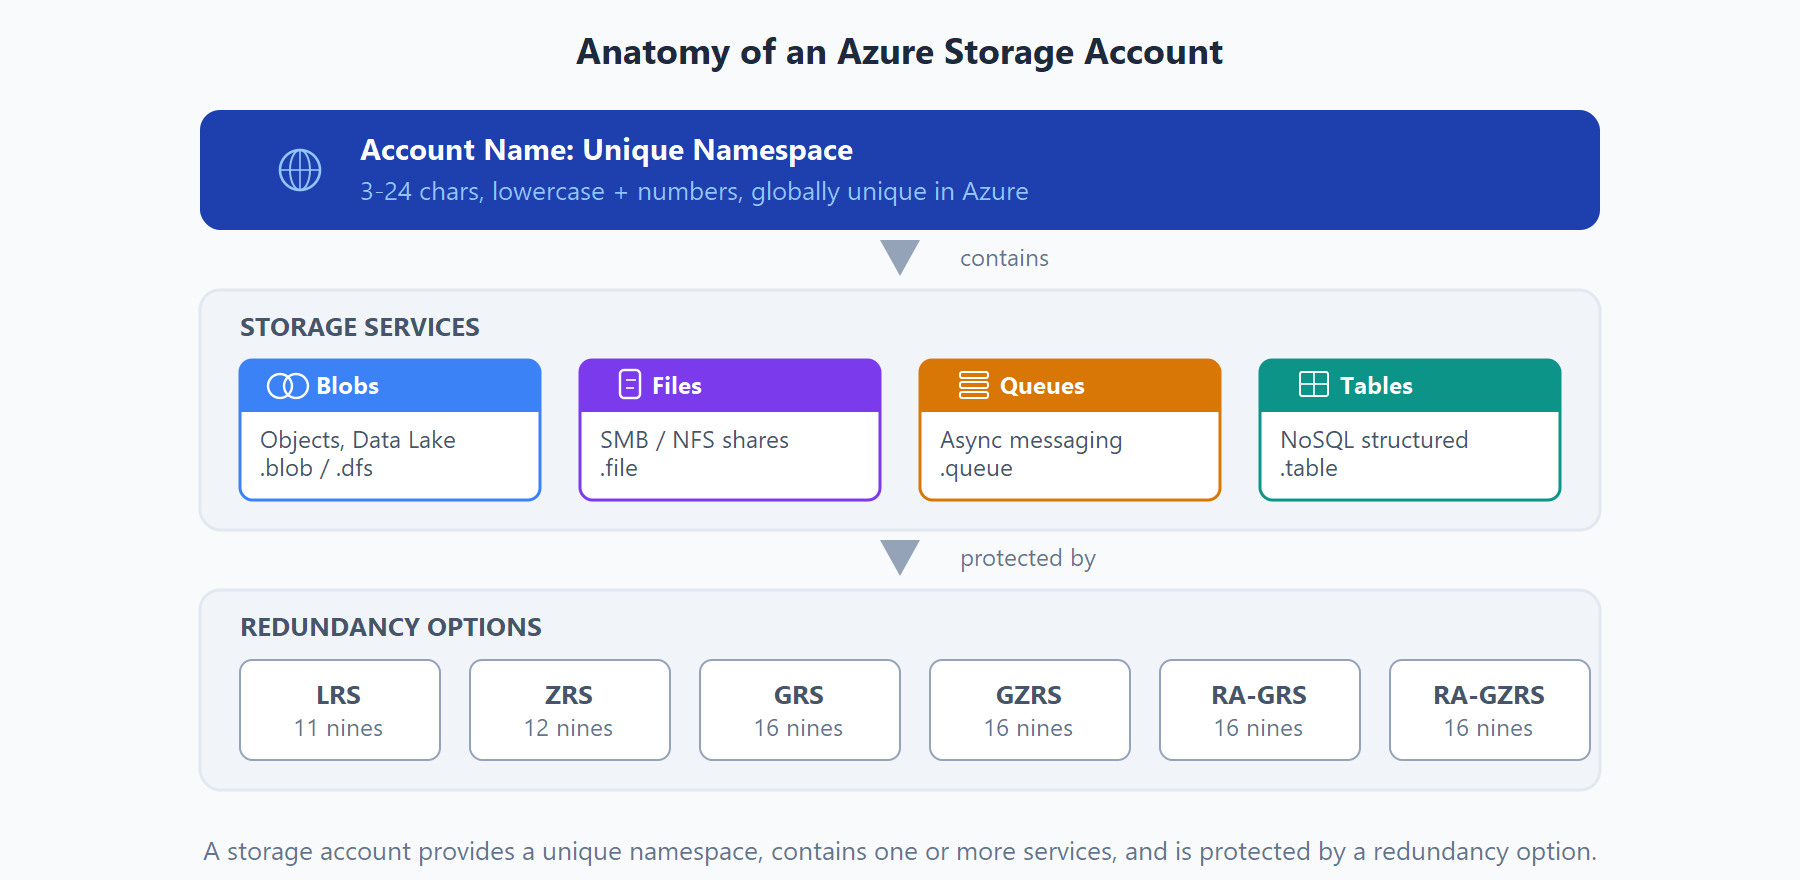Click '.blob / .dfs' endpoint text
This screenshot has height=880, width=1800.
(316, 468)
